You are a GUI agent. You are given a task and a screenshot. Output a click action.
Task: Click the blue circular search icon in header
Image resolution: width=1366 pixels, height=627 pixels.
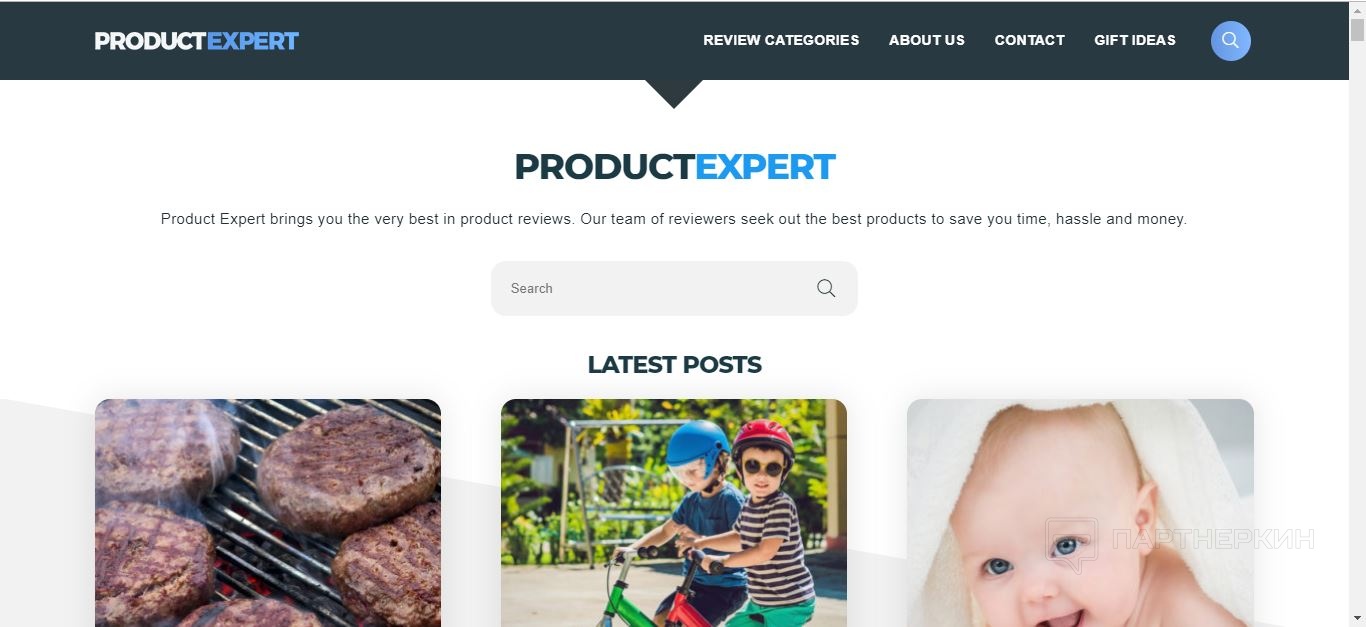1230,41
